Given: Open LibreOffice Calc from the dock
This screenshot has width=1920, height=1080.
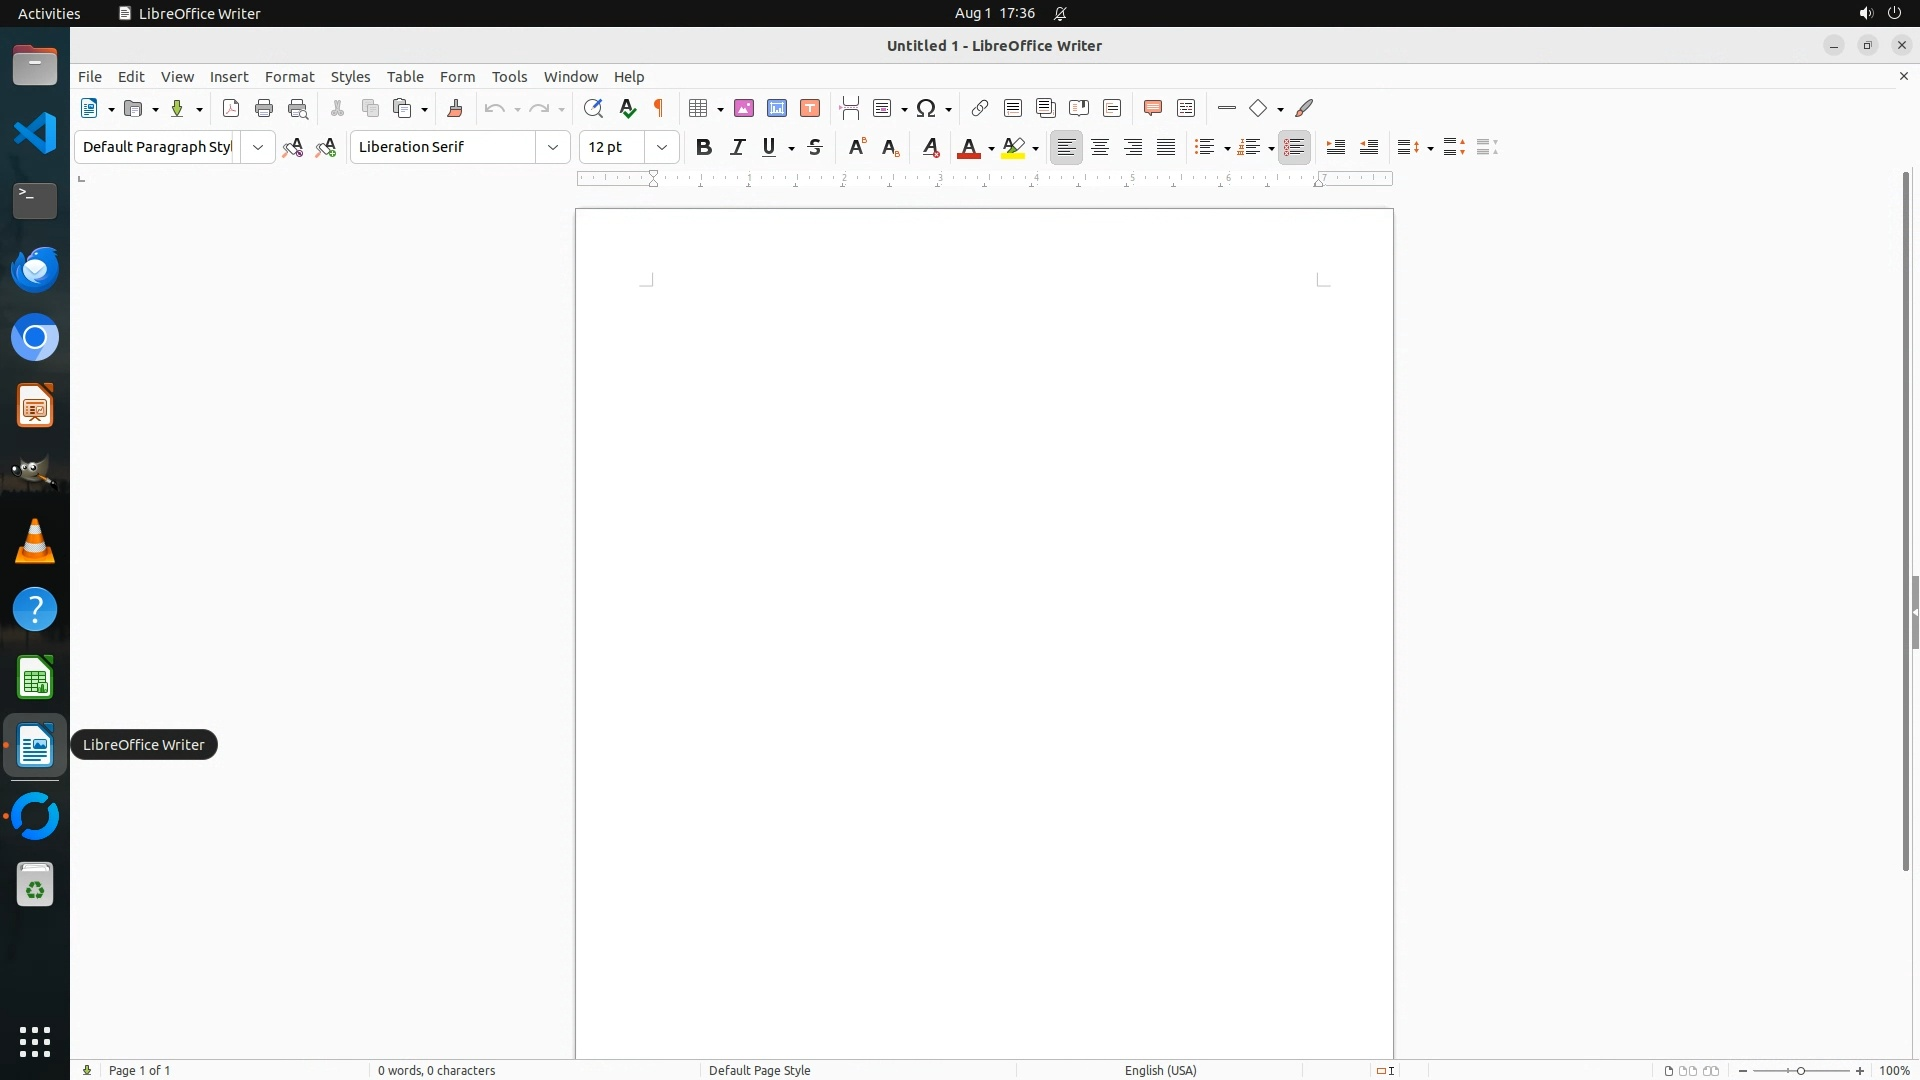Looking at the screenshot, I should click(35, 678).
